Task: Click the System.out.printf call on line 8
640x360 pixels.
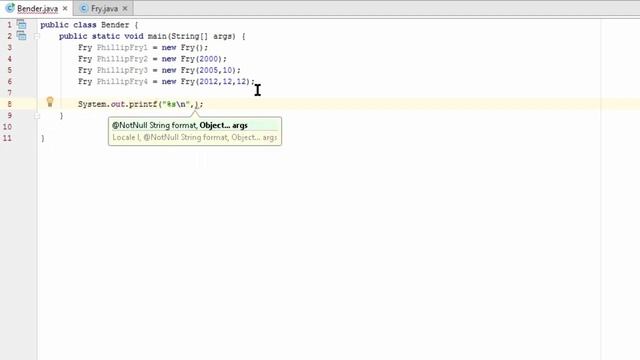Action: click(x=118, y=104)
